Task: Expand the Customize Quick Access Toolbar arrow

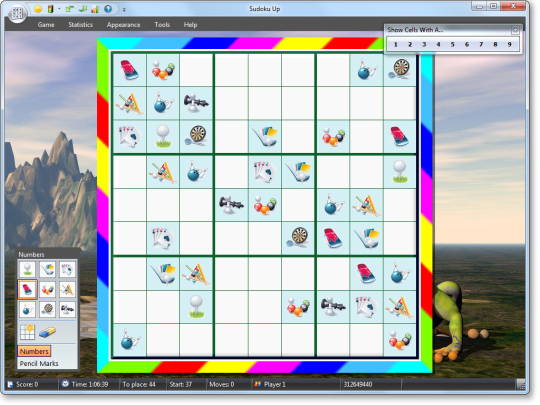Action: coord(124,10)
